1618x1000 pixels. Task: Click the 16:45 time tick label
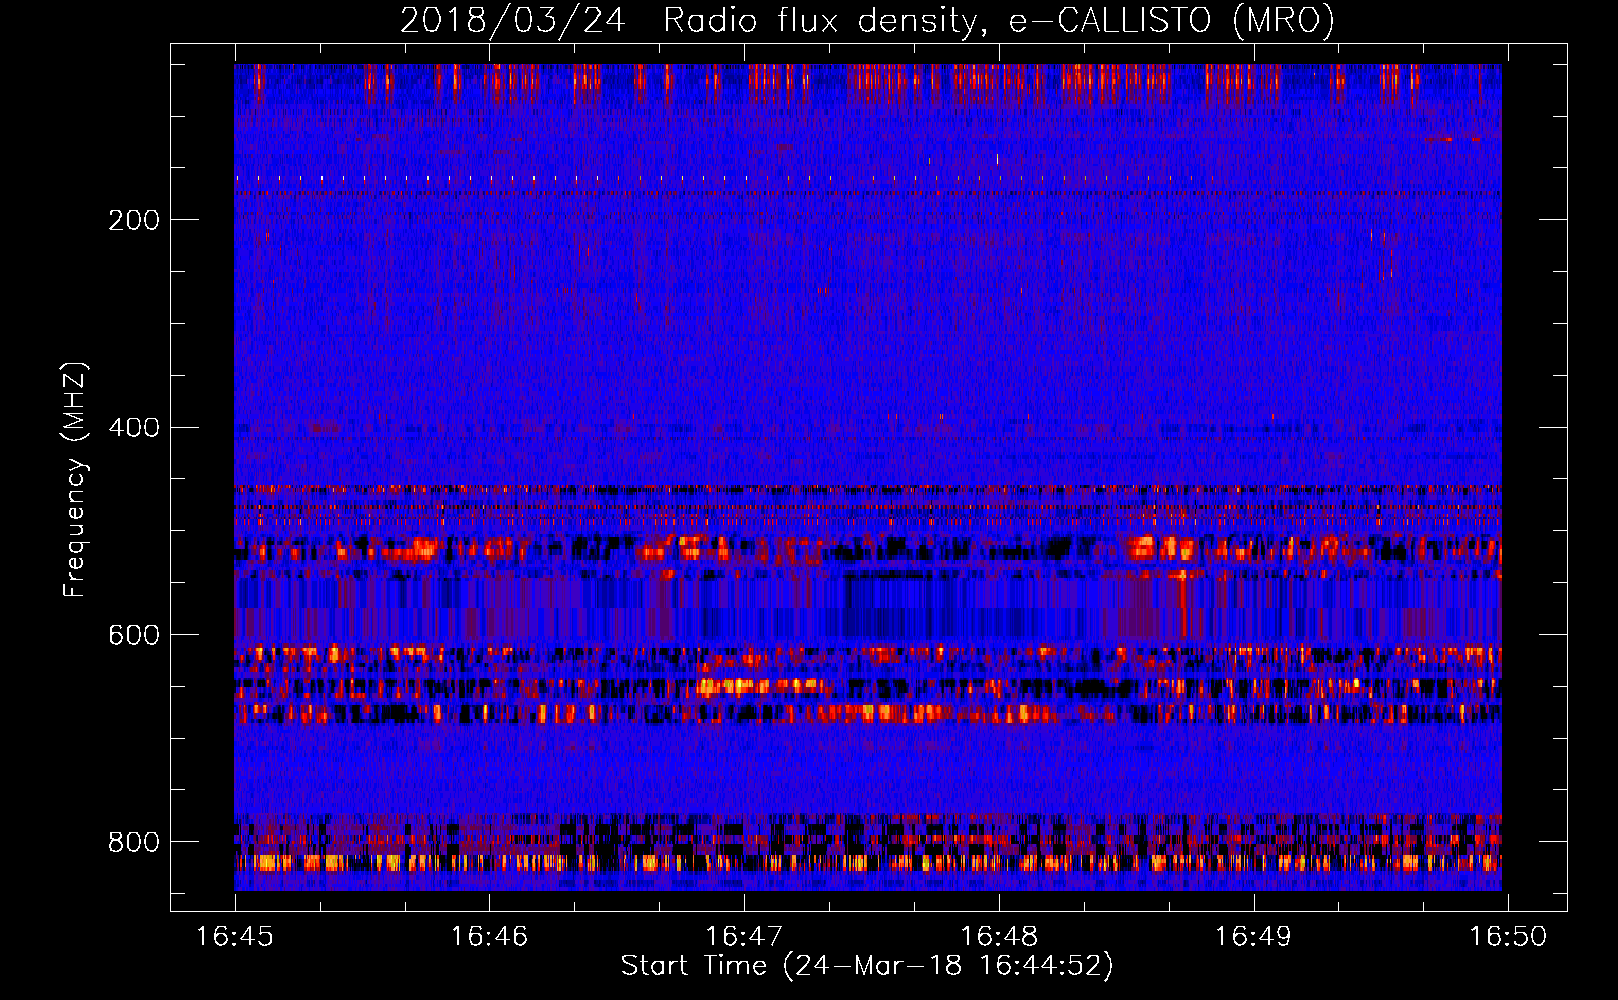click(x=235, y=937)
